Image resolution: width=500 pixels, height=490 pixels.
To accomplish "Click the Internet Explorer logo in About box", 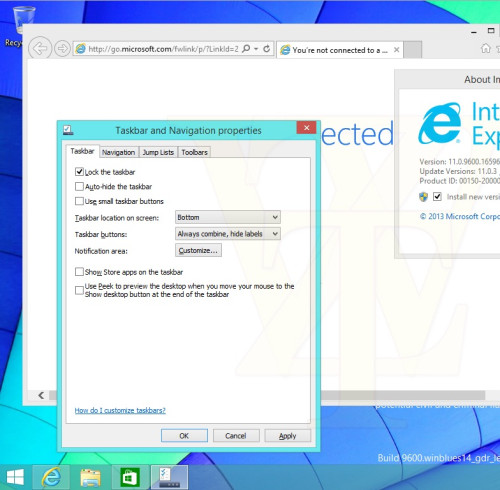I will [x=440, y=123].
